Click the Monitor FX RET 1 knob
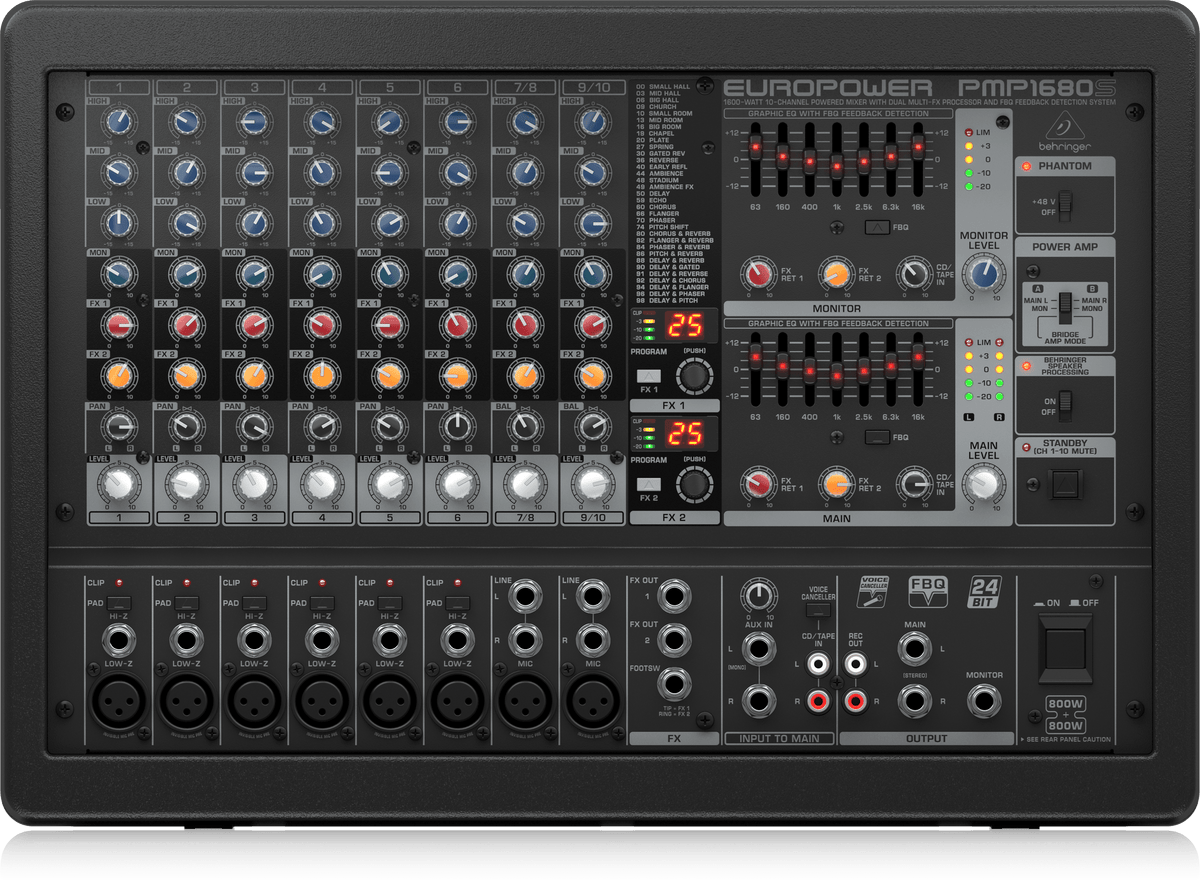 click(x=758, y=273)
